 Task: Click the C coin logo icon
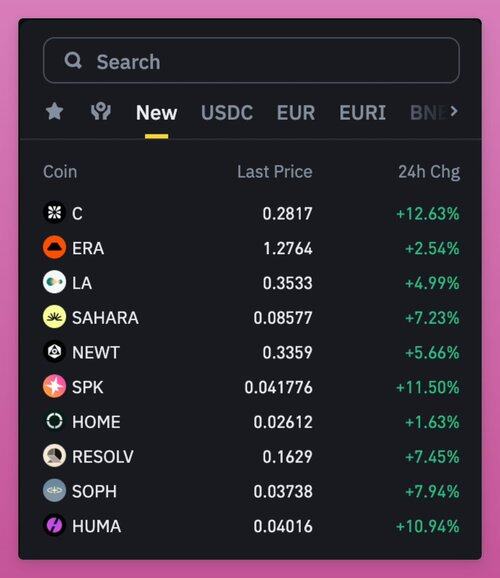(x=54, y=213)
